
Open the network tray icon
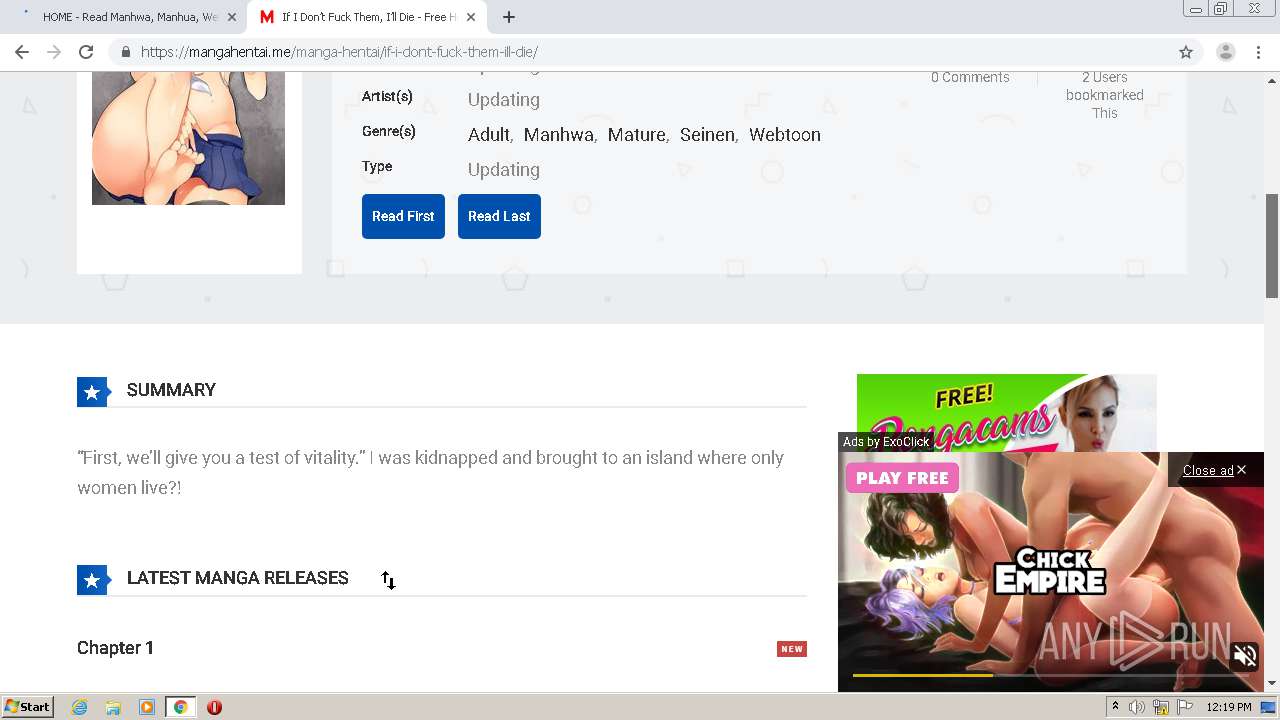(x=1161, y=707)
